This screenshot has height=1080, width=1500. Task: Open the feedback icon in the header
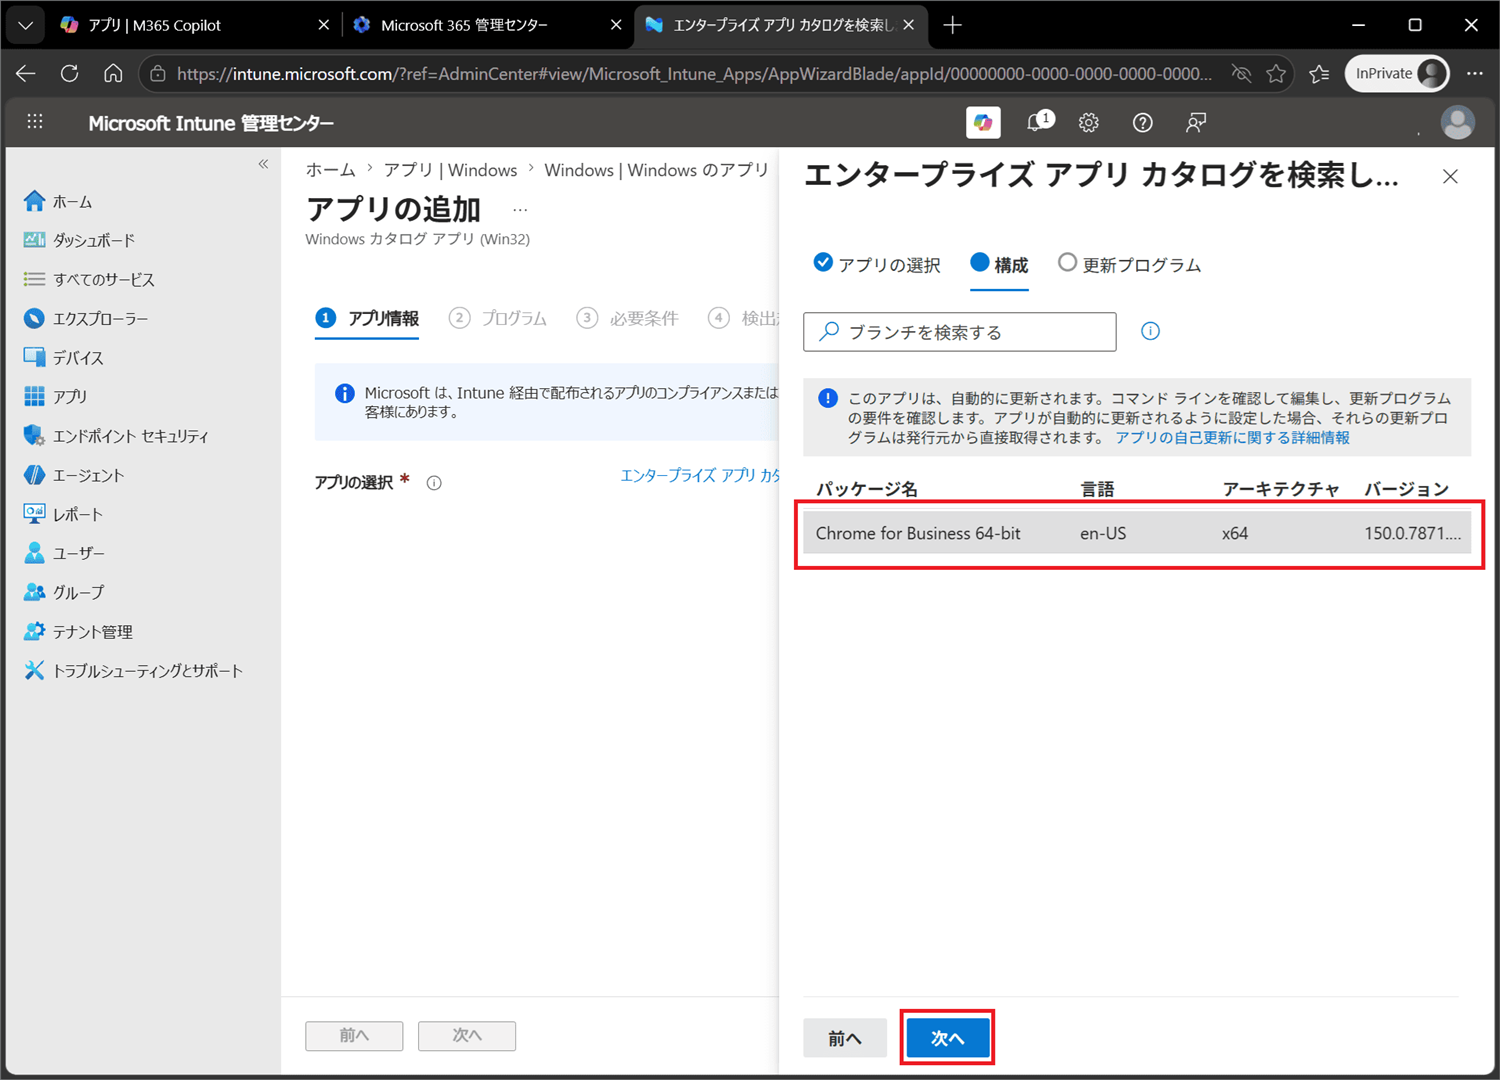click(x=1196, y=122)
